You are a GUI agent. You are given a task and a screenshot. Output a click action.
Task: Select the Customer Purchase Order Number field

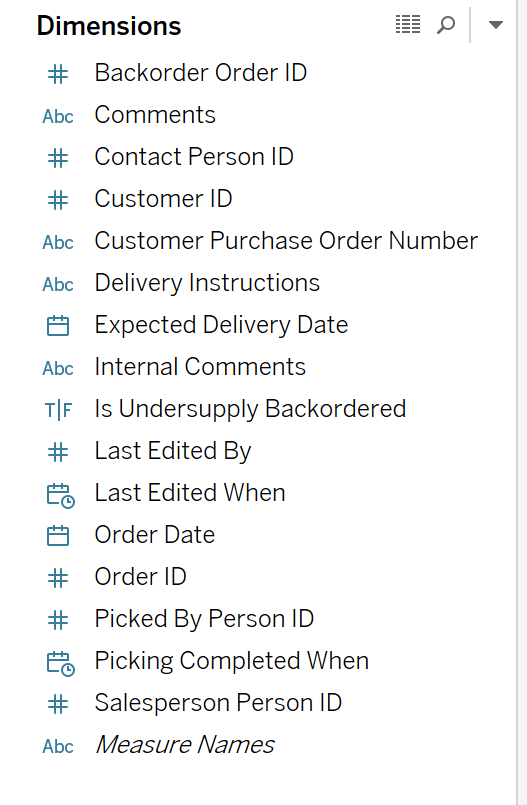[286, 241]
